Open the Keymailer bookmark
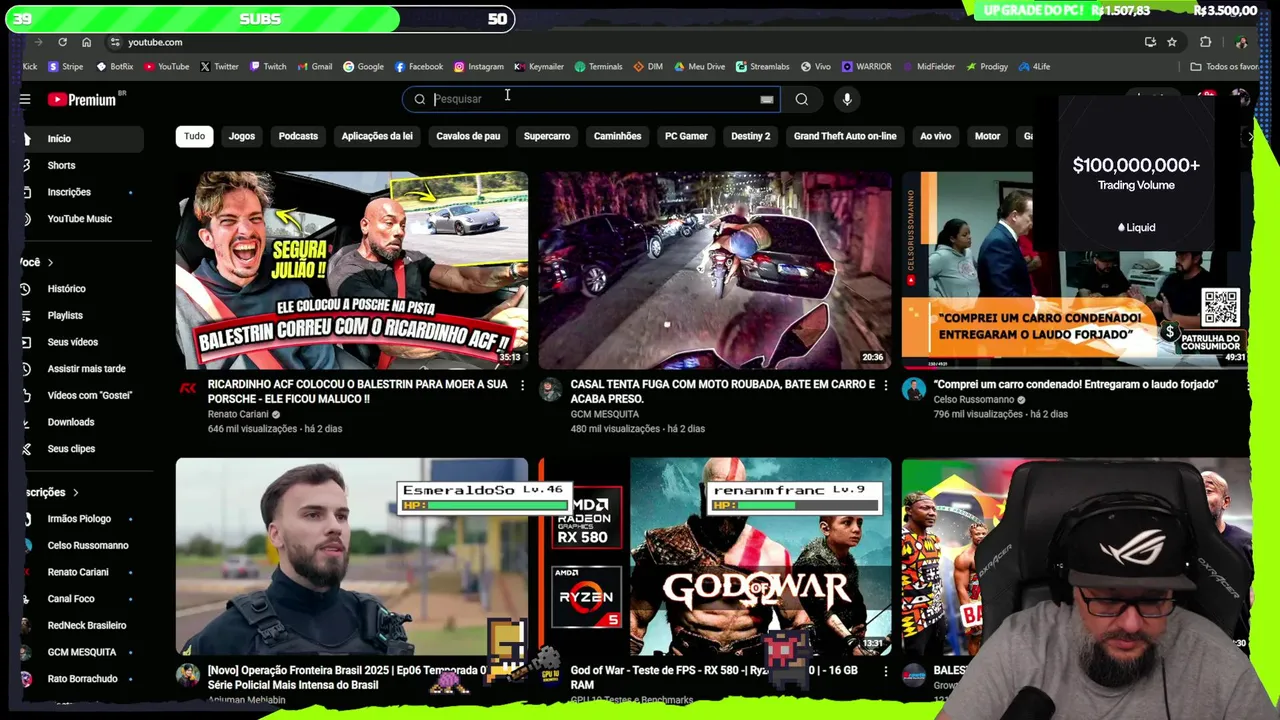Screen dimensions: 1280x720 coord(539,67)
